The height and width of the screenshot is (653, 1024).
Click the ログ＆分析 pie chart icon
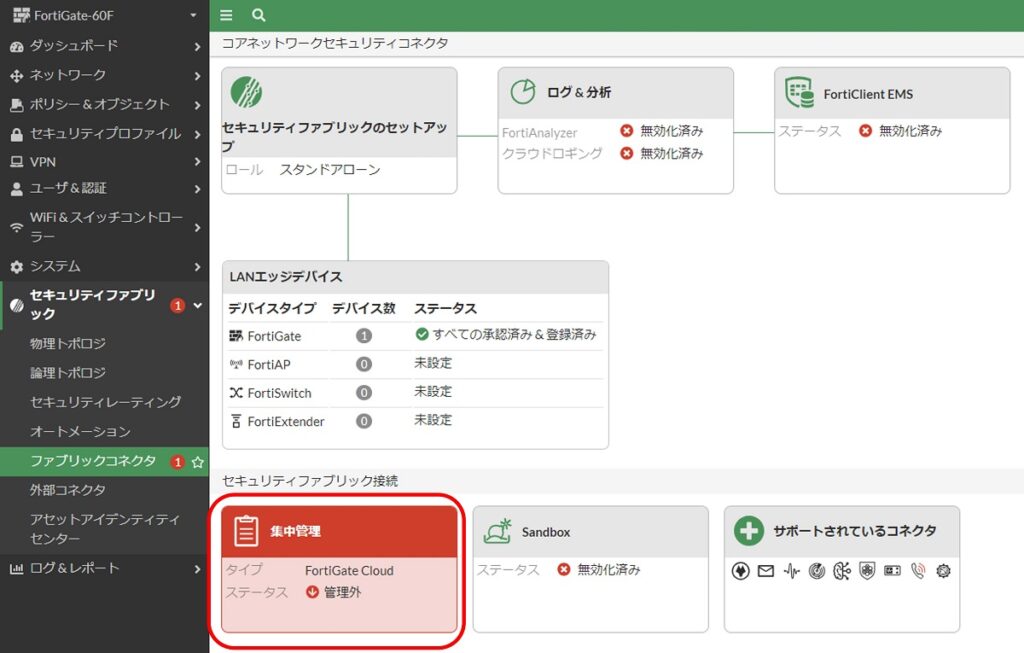point(523,92)
